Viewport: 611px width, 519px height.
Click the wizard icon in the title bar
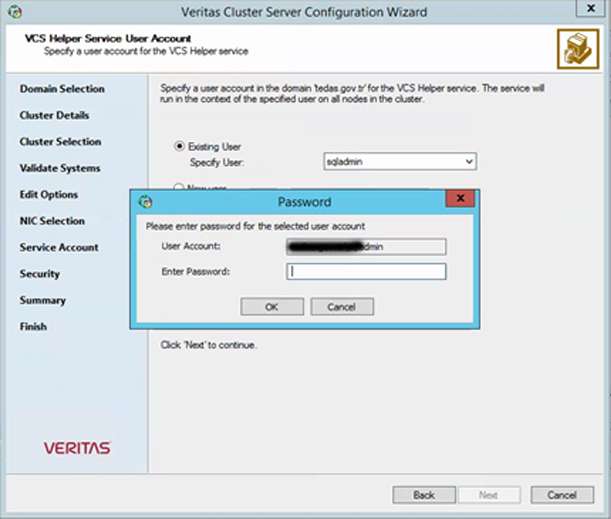point(15,12)
